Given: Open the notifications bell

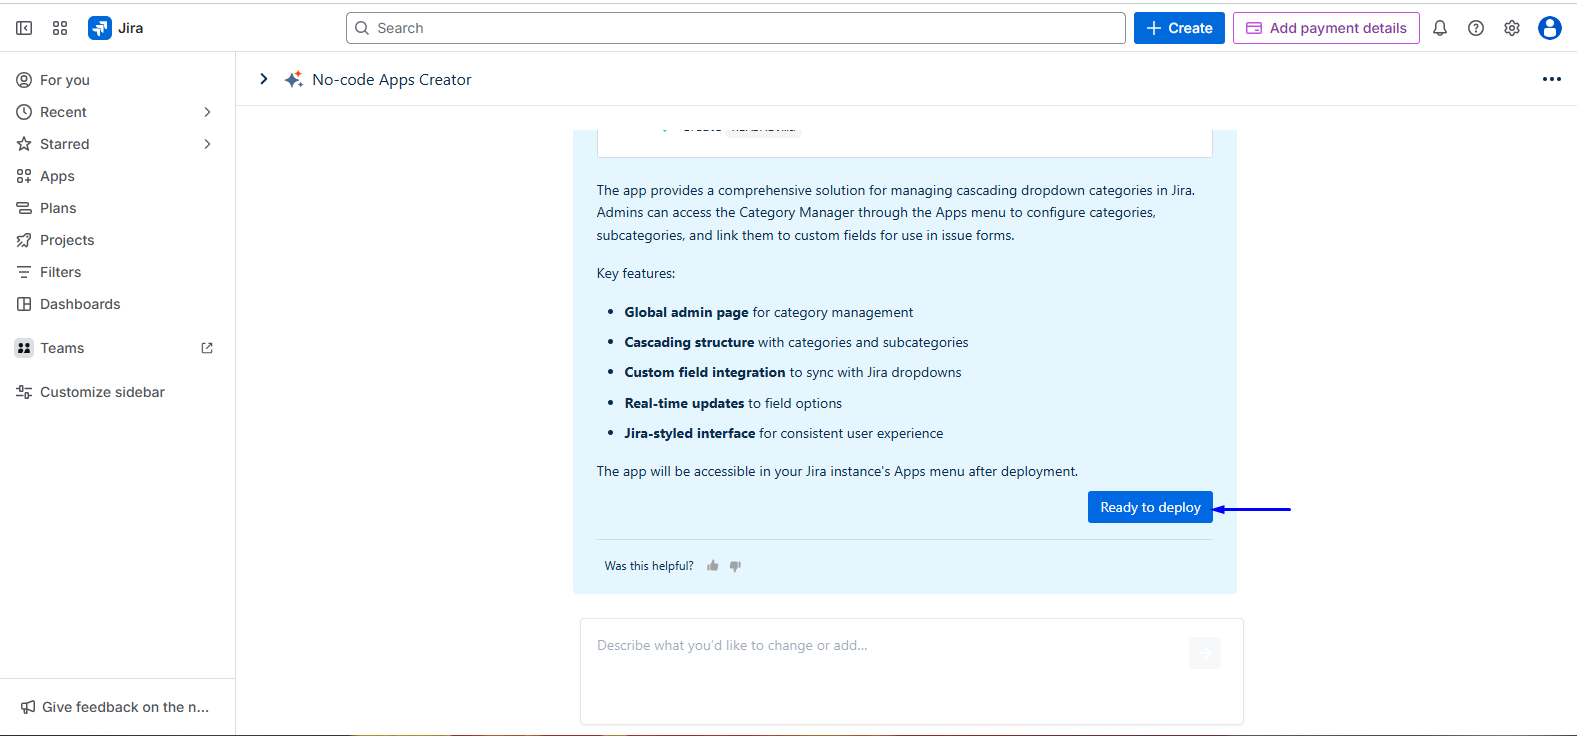Looking at the screenshot, I should 1440,28.
